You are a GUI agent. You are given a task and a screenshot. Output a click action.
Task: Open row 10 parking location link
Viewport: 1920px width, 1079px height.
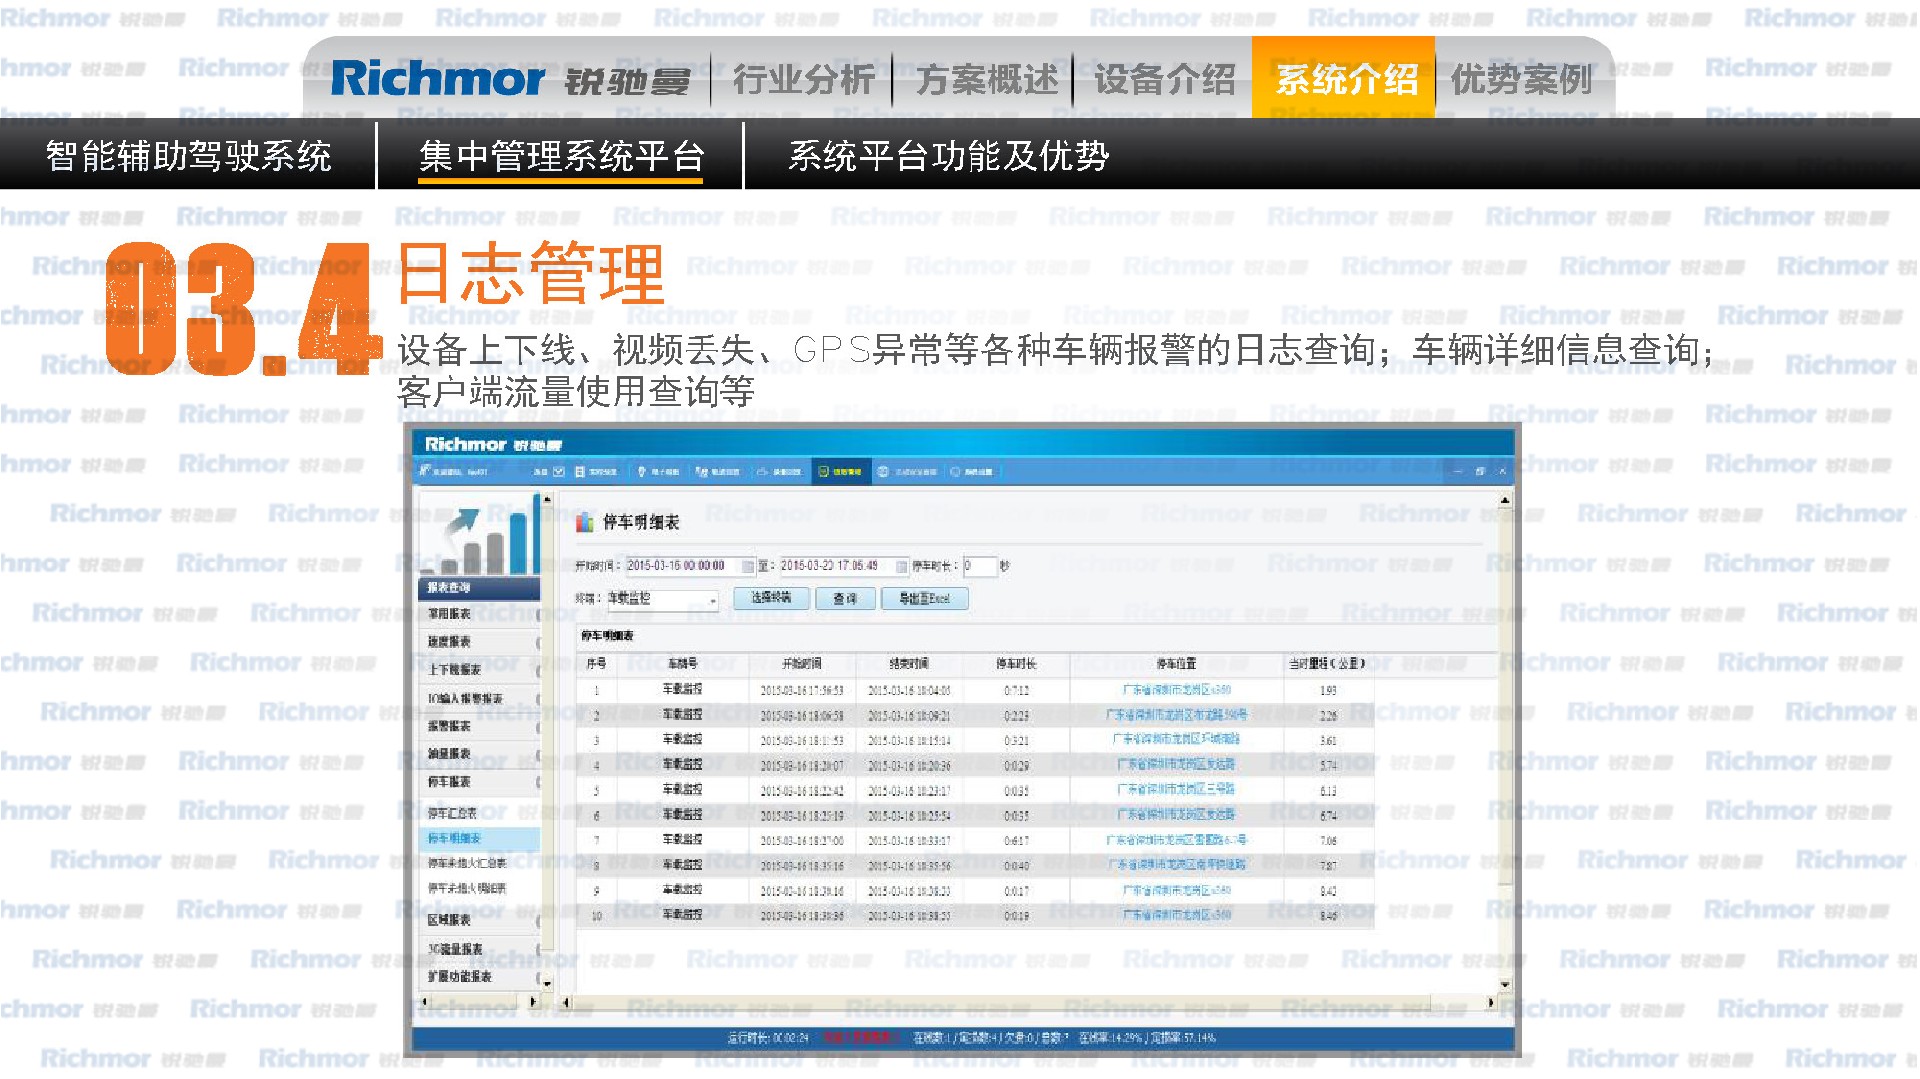(1177, 915)
